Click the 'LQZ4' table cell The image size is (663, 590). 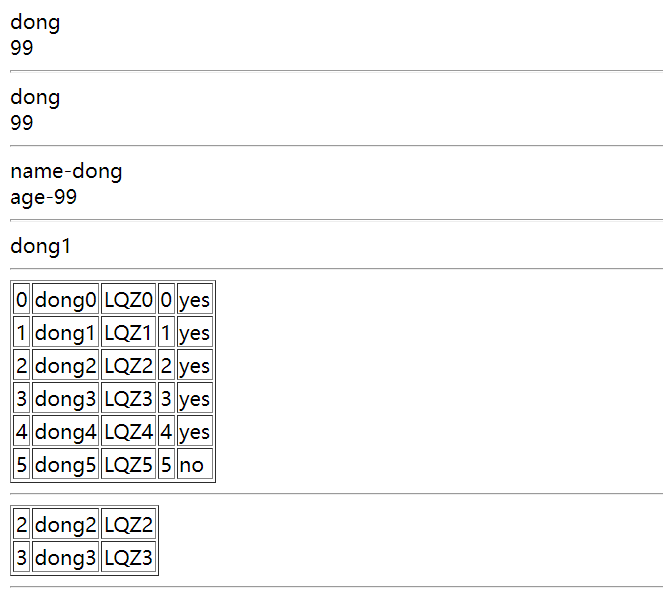(x=129, y=431)
